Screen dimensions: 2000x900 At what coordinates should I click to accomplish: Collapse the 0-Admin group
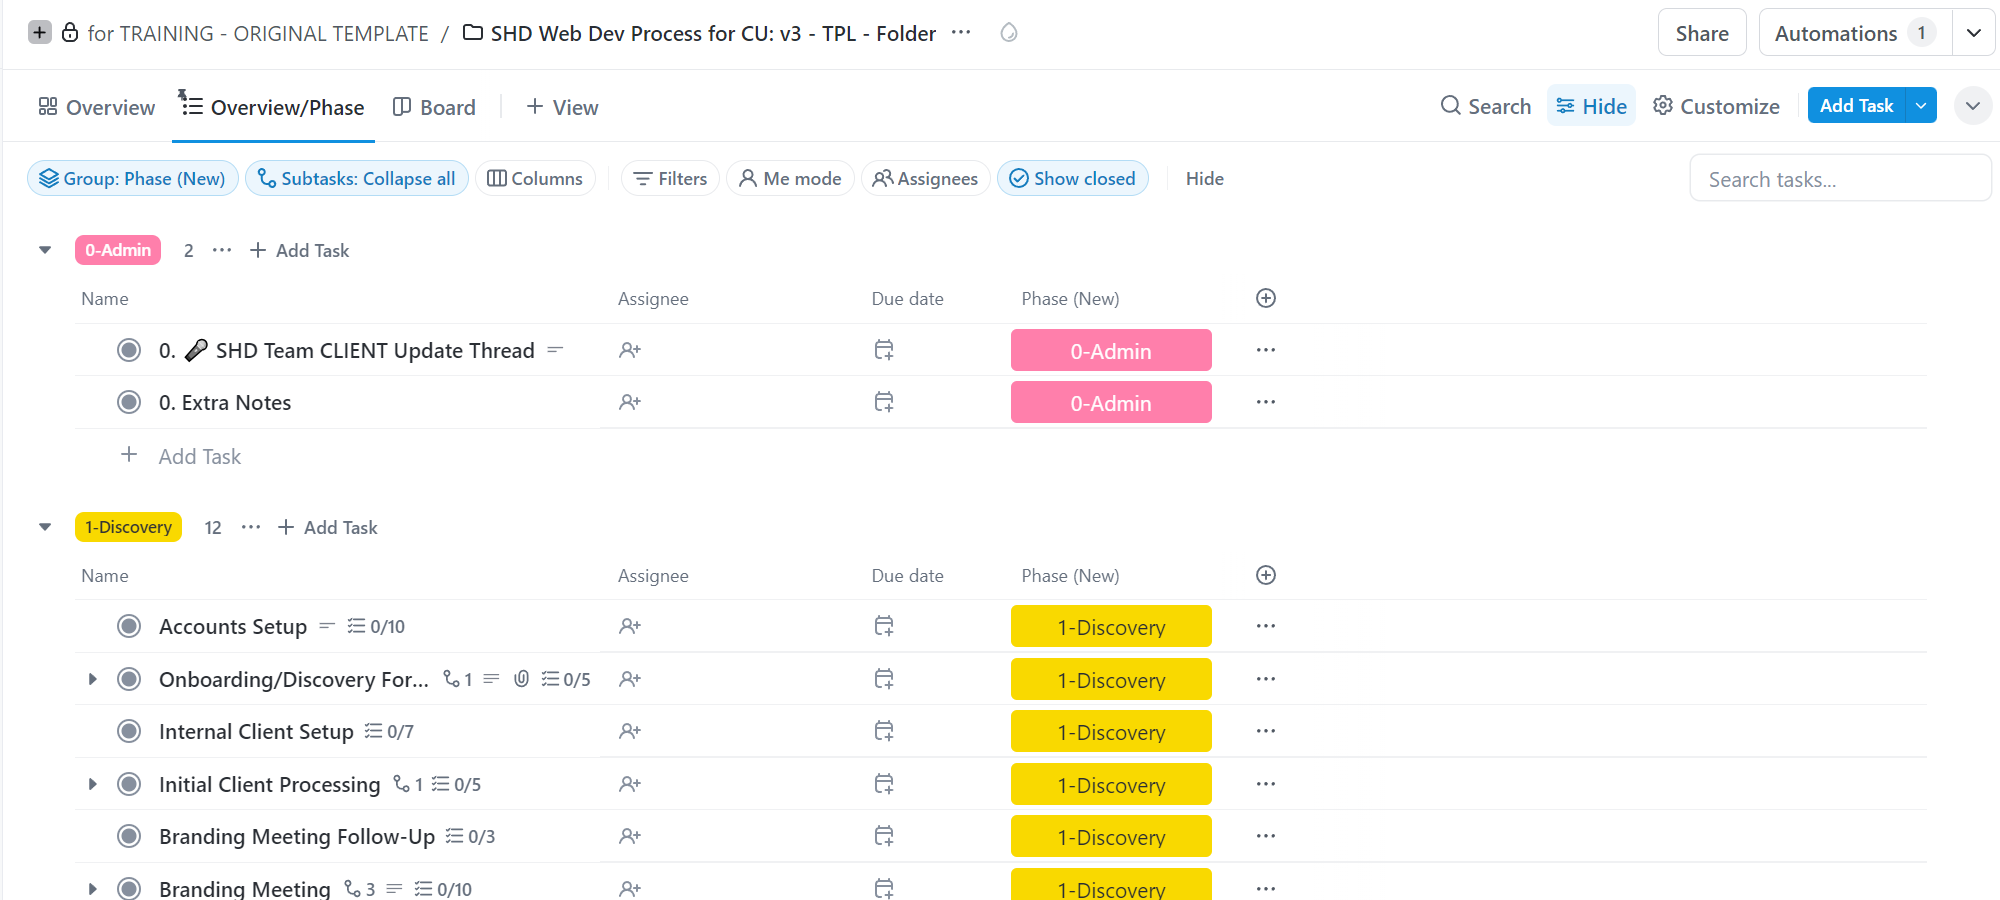[45, 250]
